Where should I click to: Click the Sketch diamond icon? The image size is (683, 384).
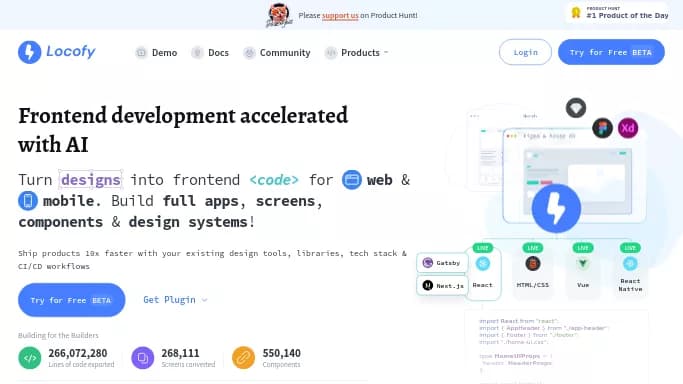576,108
